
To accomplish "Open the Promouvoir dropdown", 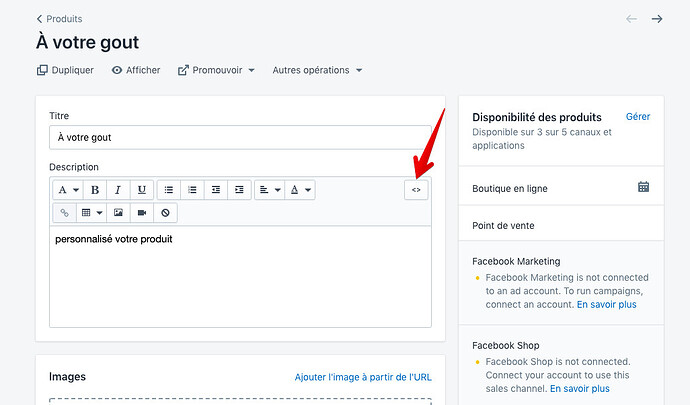I will 216,70.
